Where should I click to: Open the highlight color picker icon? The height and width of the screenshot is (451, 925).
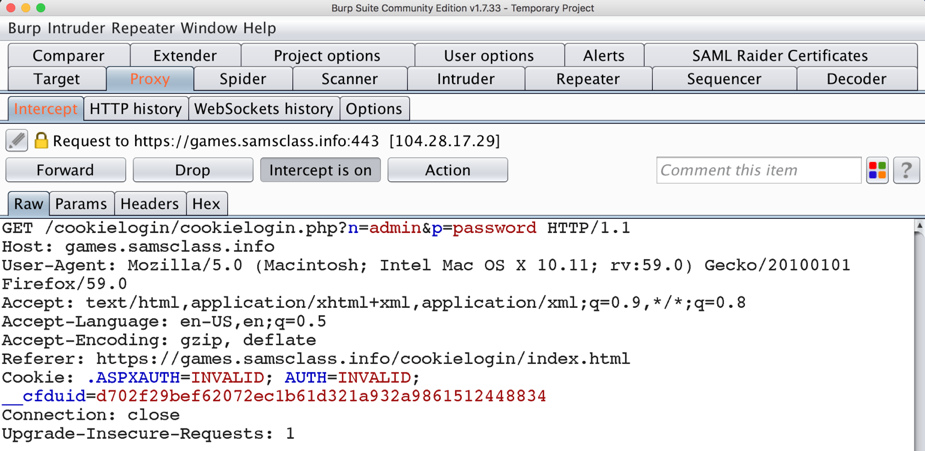(877, 170)
